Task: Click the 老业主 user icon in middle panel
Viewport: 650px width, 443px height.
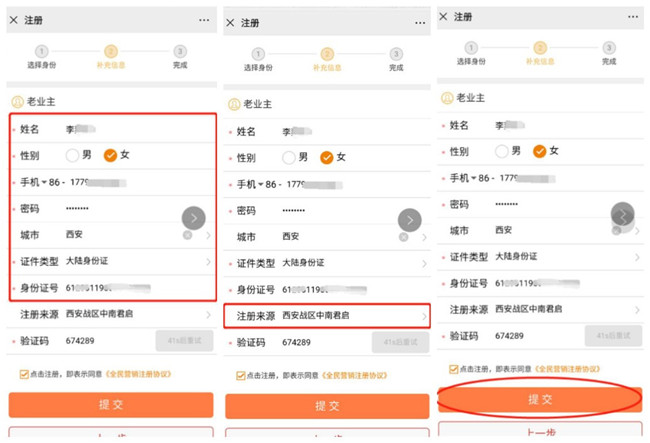Action: tap(233, 103)
